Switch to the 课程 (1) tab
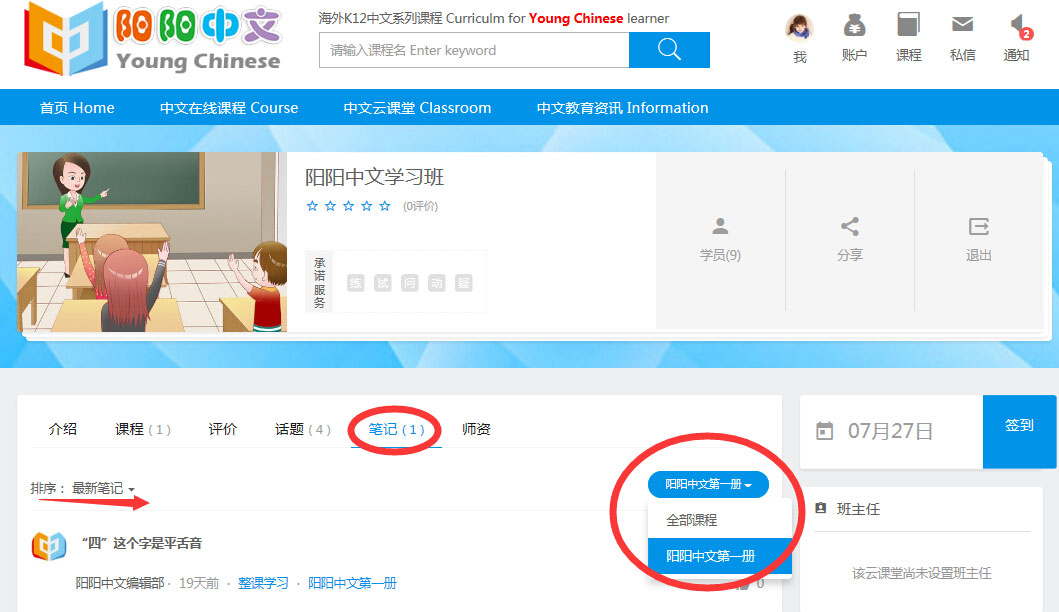The width and height of the screenshot is (1059, 612). (x=143, y=429)
